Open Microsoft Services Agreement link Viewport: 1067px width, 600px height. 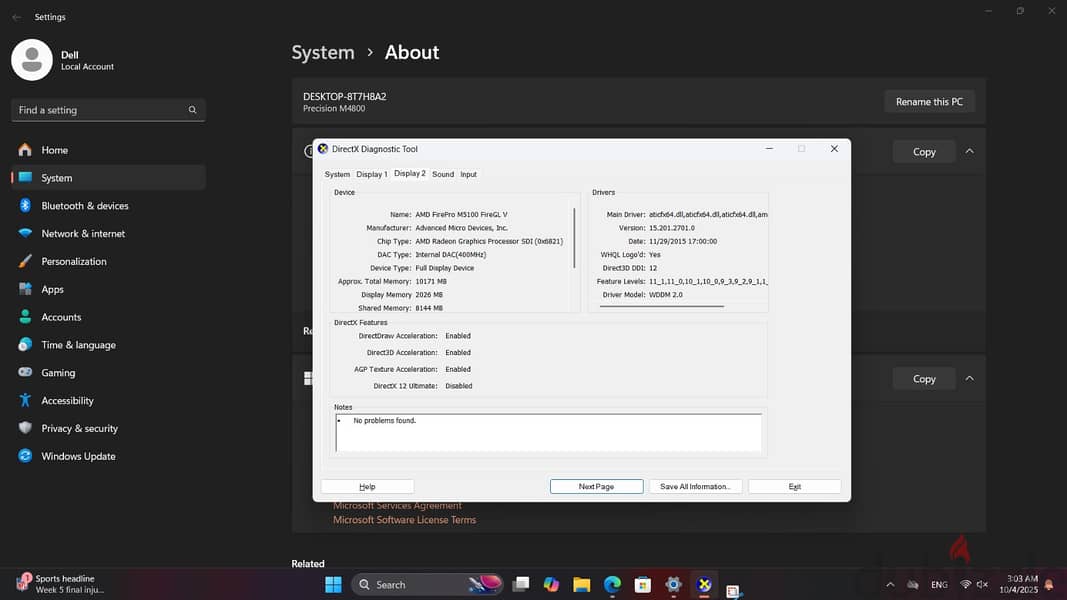(397, 506)
